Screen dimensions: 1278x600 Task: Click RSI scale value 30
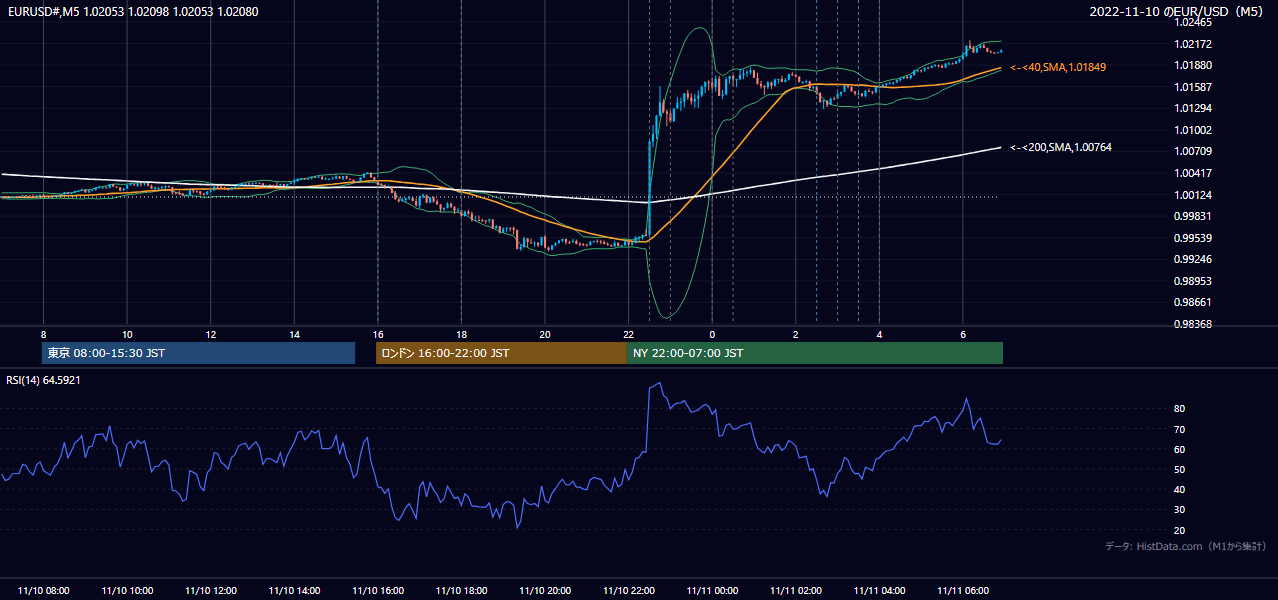tap(1180, 510)
